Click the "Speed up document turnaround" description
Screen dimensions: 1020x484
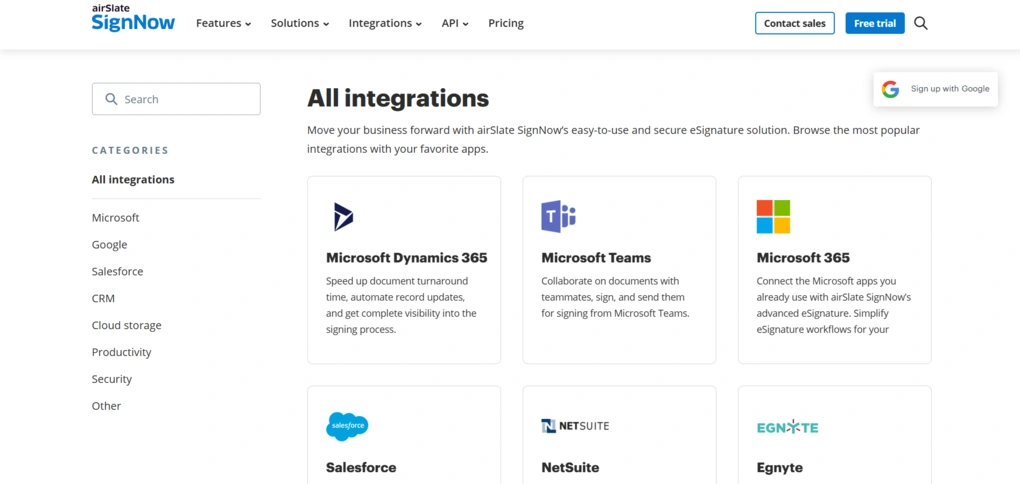[401, 305]
